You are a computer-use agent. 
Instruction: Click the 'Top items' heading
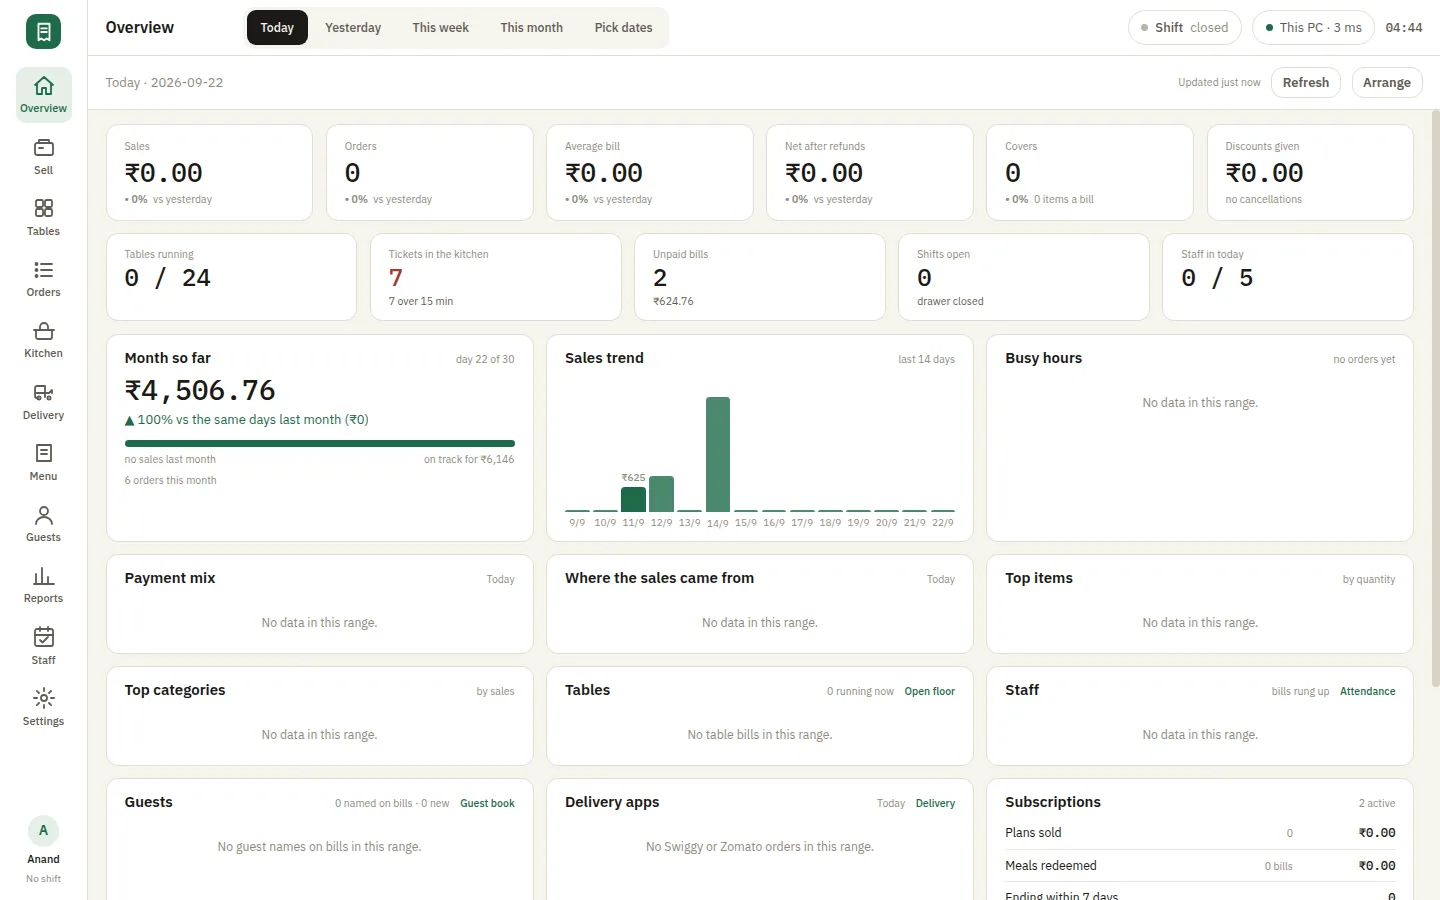click(1039, 578)
